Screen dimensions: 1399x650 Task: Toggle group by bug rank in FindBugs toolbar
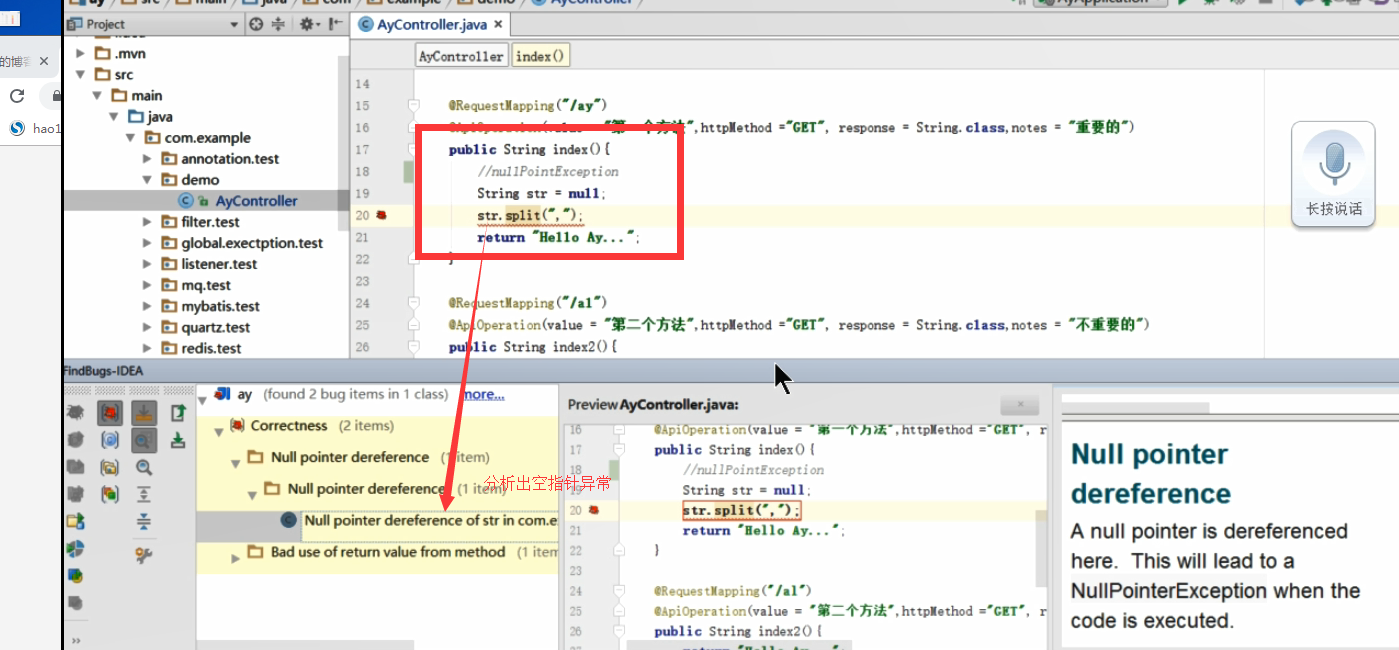click(110, 494)
